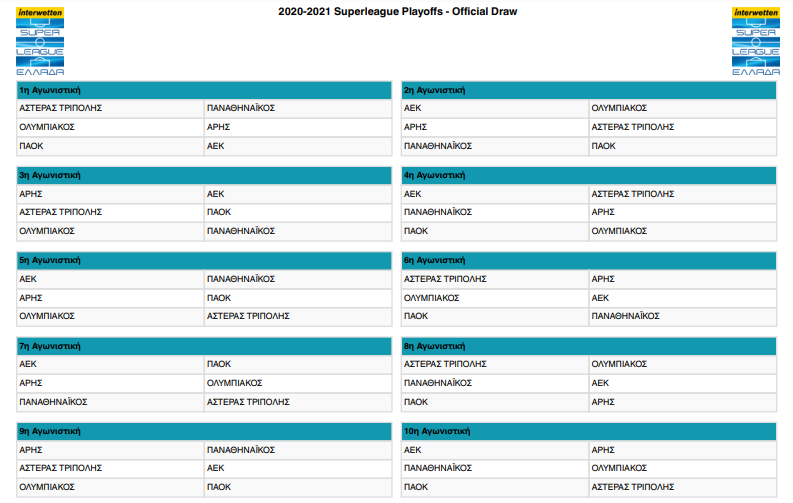
Task: Click away team ΠΑΟΚ in round 9
Action: click(x=219, y=487)
